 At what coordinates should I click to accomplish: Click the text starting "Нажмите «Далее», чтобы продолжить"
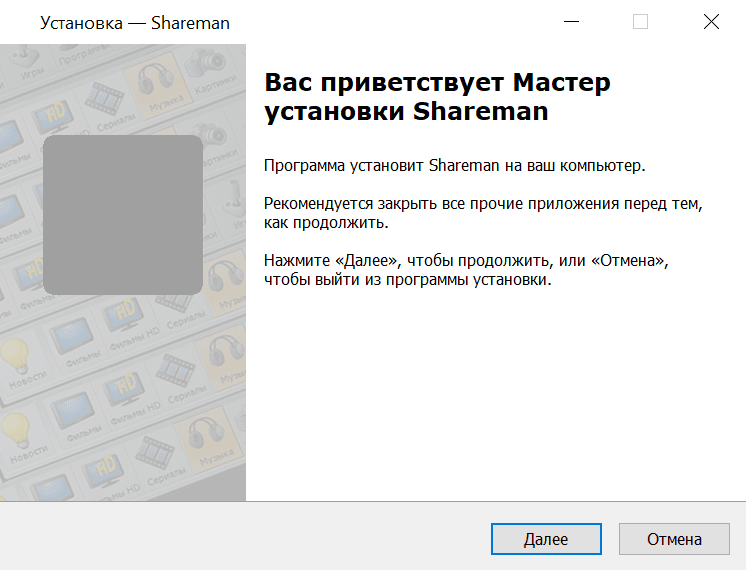coord(466,270)
